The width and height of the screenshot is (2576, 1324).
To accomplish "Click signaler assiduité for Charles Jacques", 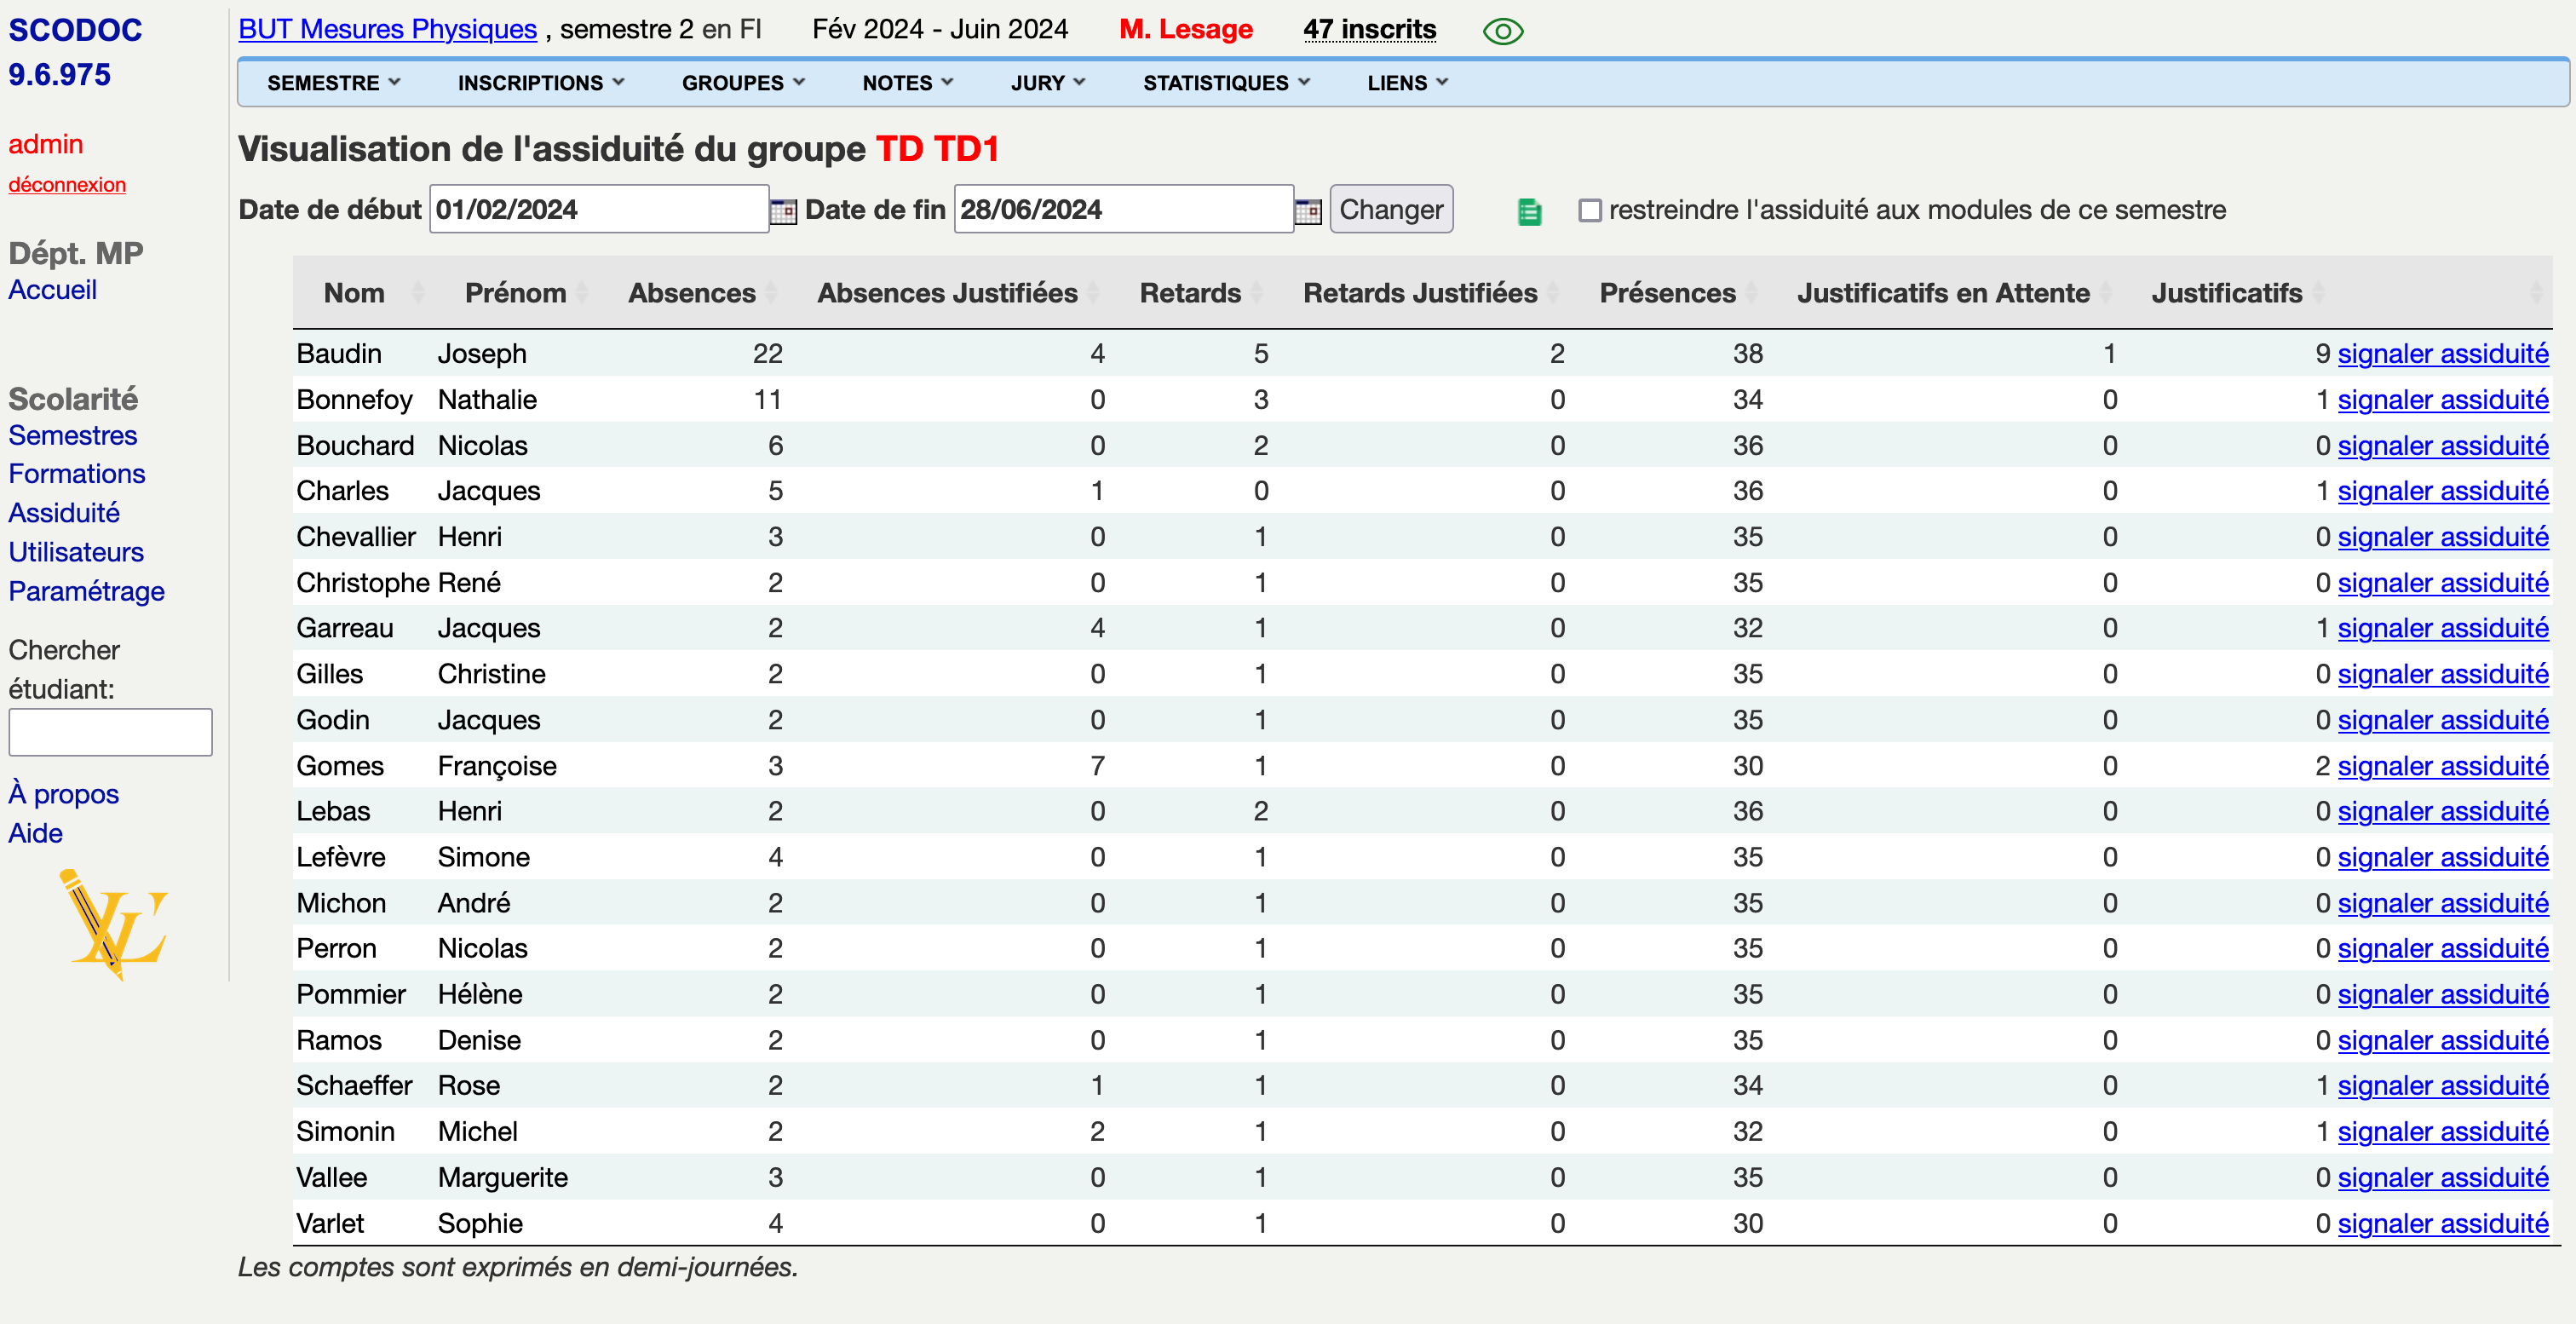I will tap(2443, 491).
